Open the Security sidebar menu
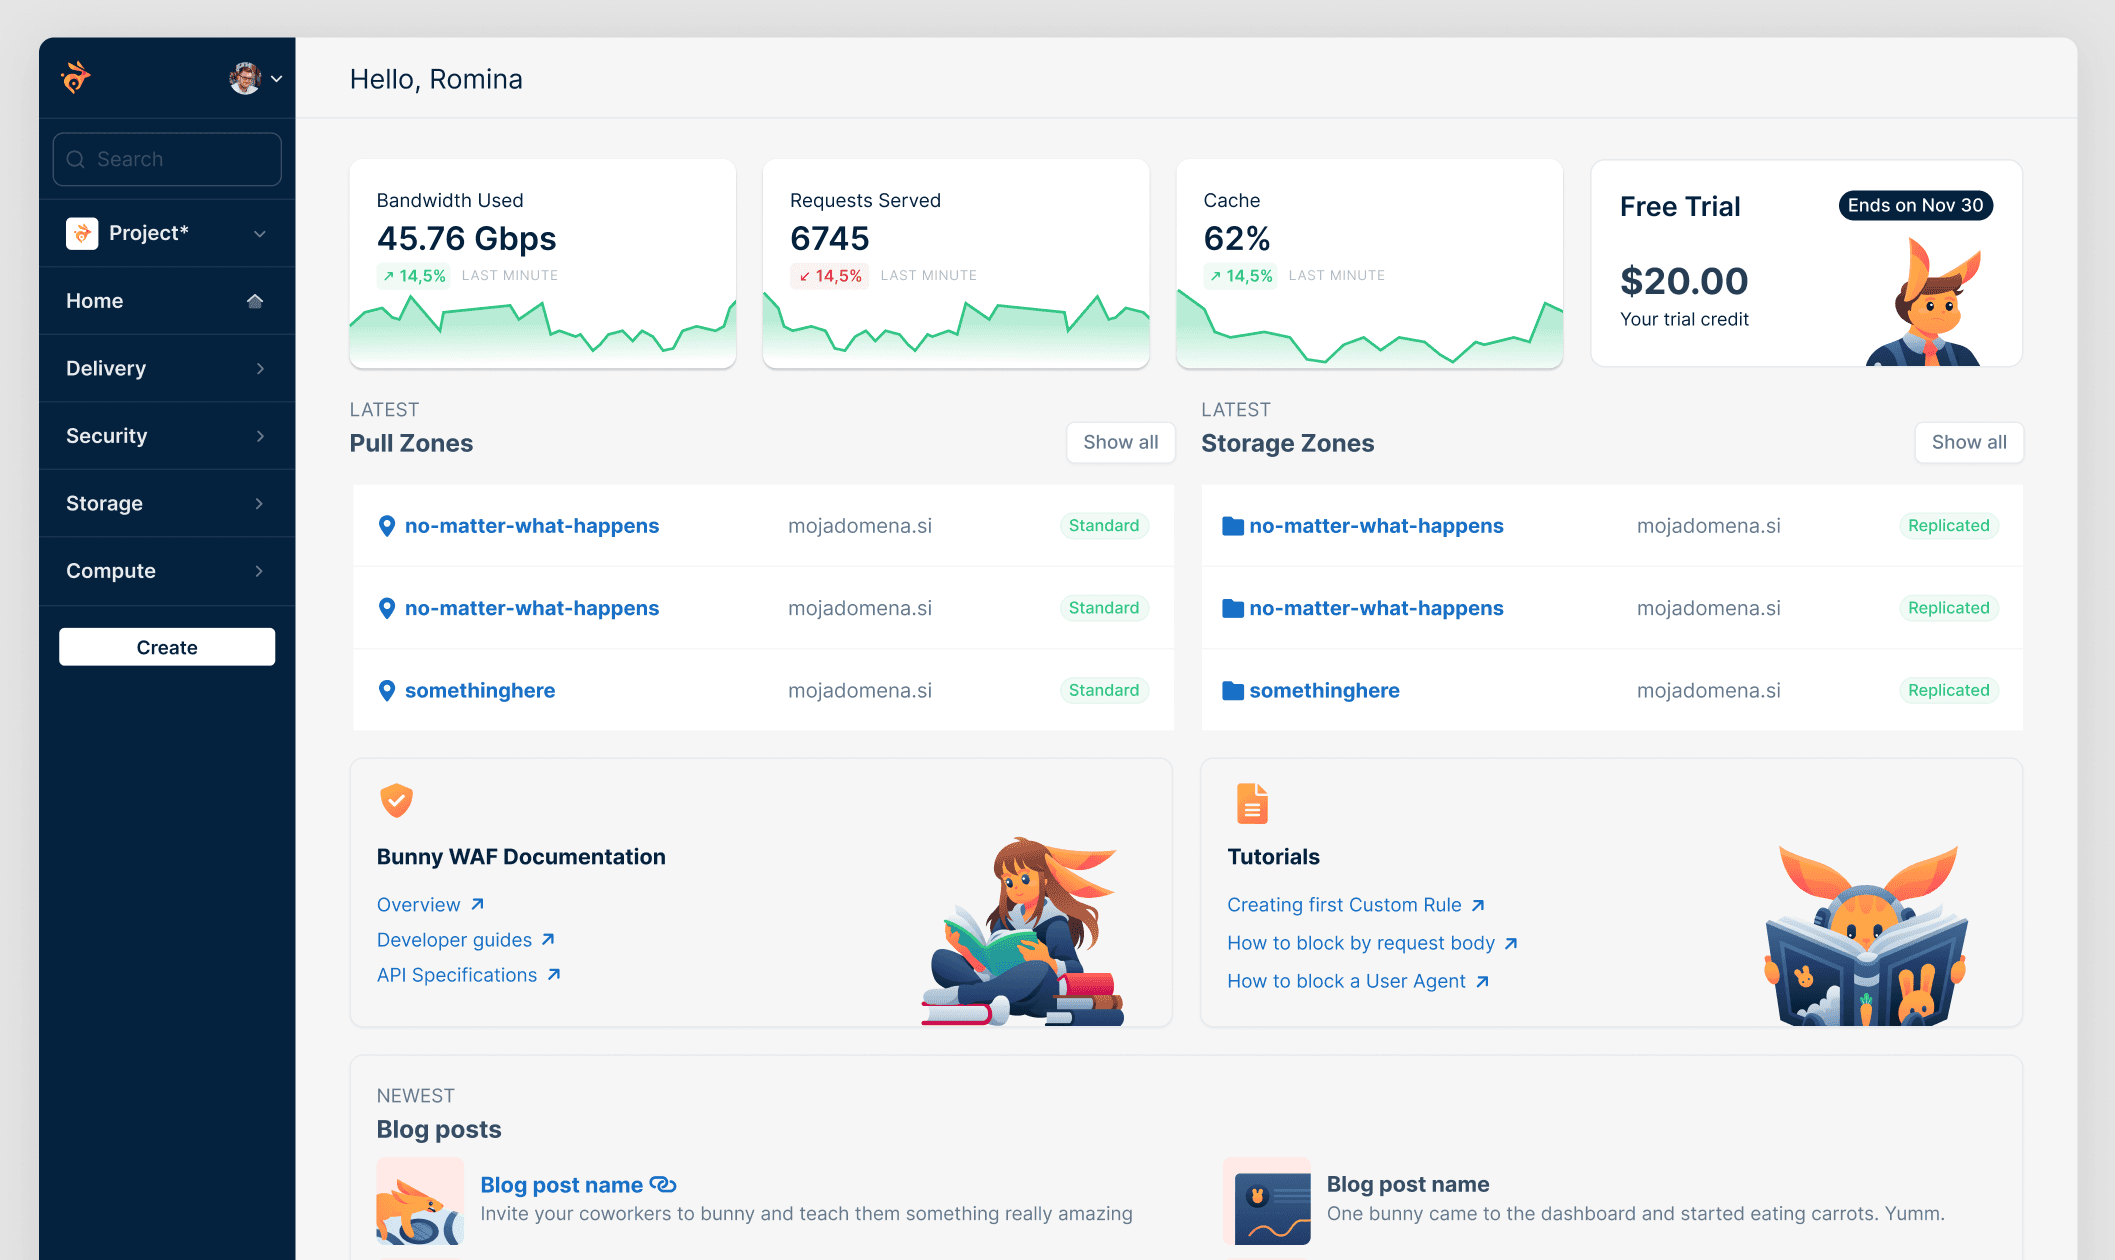Image resolution: width=2115 pixels, height=1260 pixels. click(106, 436)
